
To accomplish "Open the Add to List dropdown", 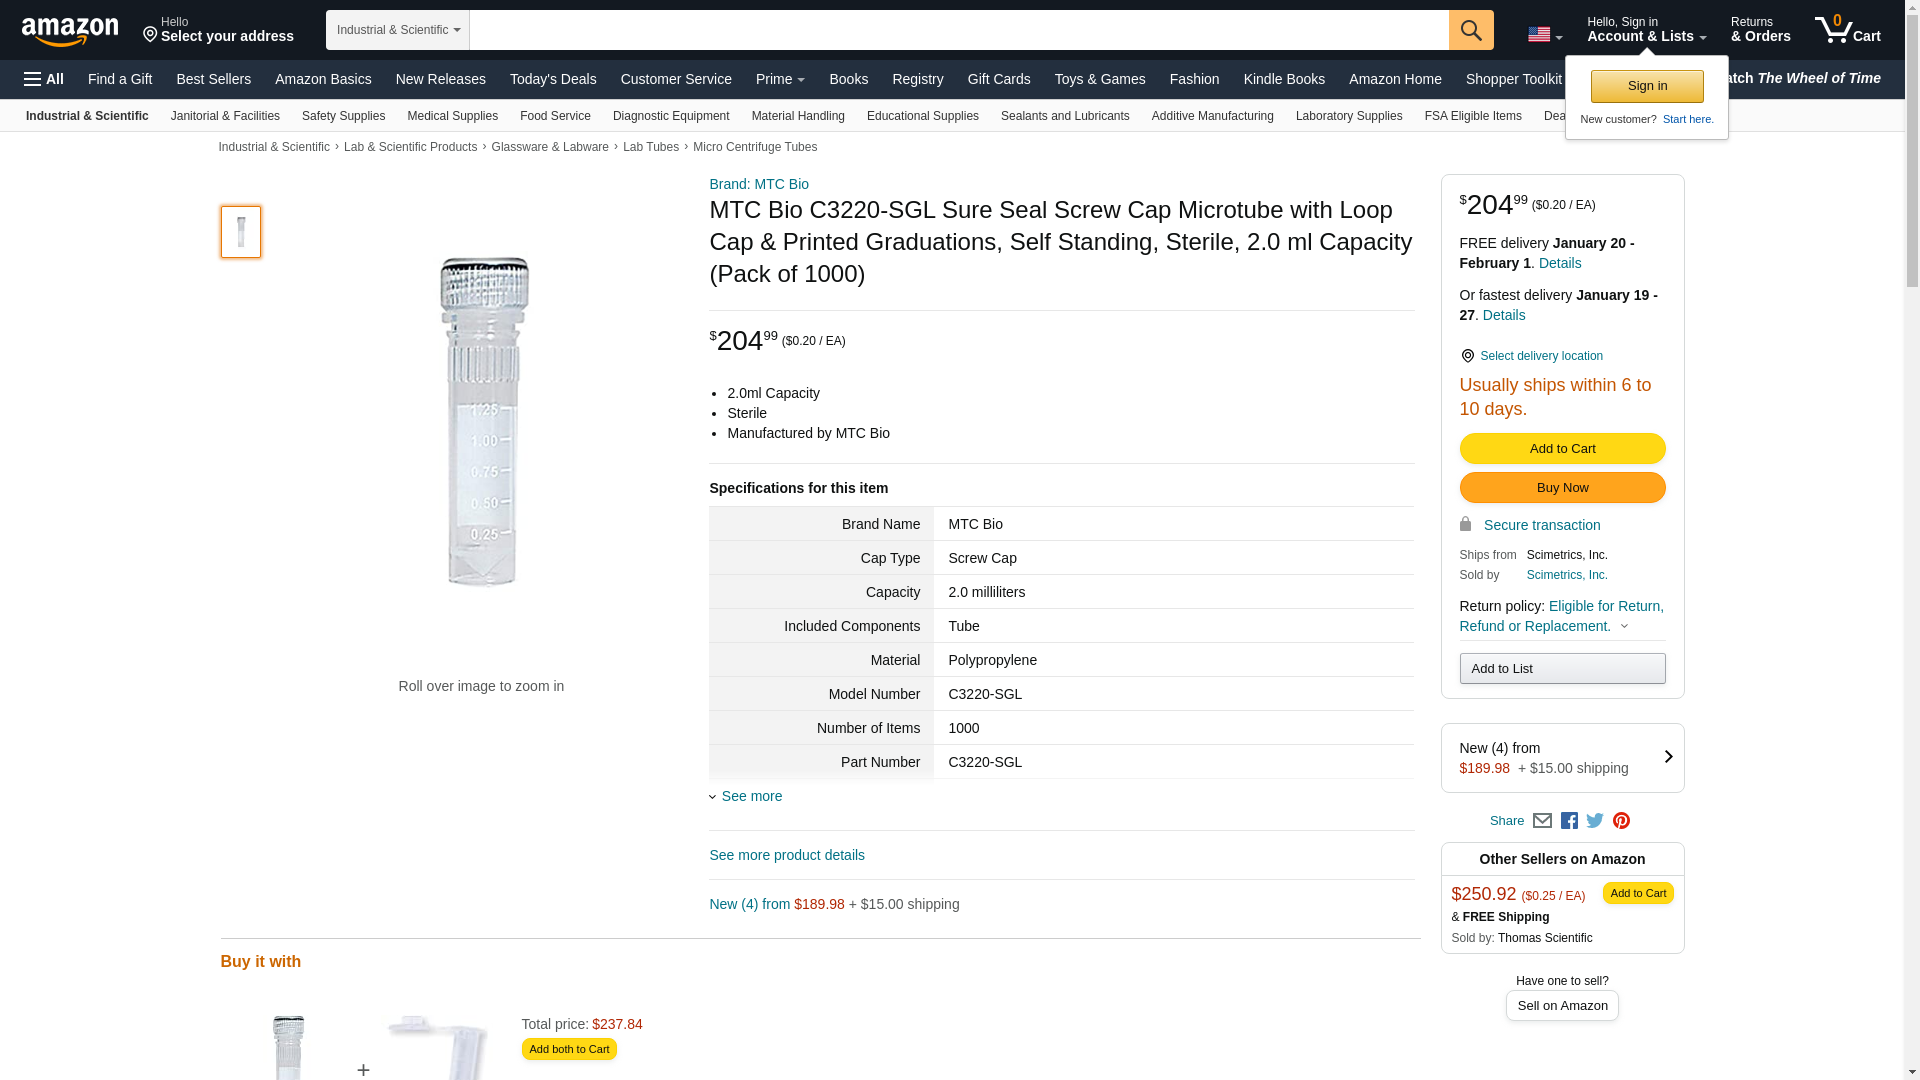I will click(x=1562, y=669).
